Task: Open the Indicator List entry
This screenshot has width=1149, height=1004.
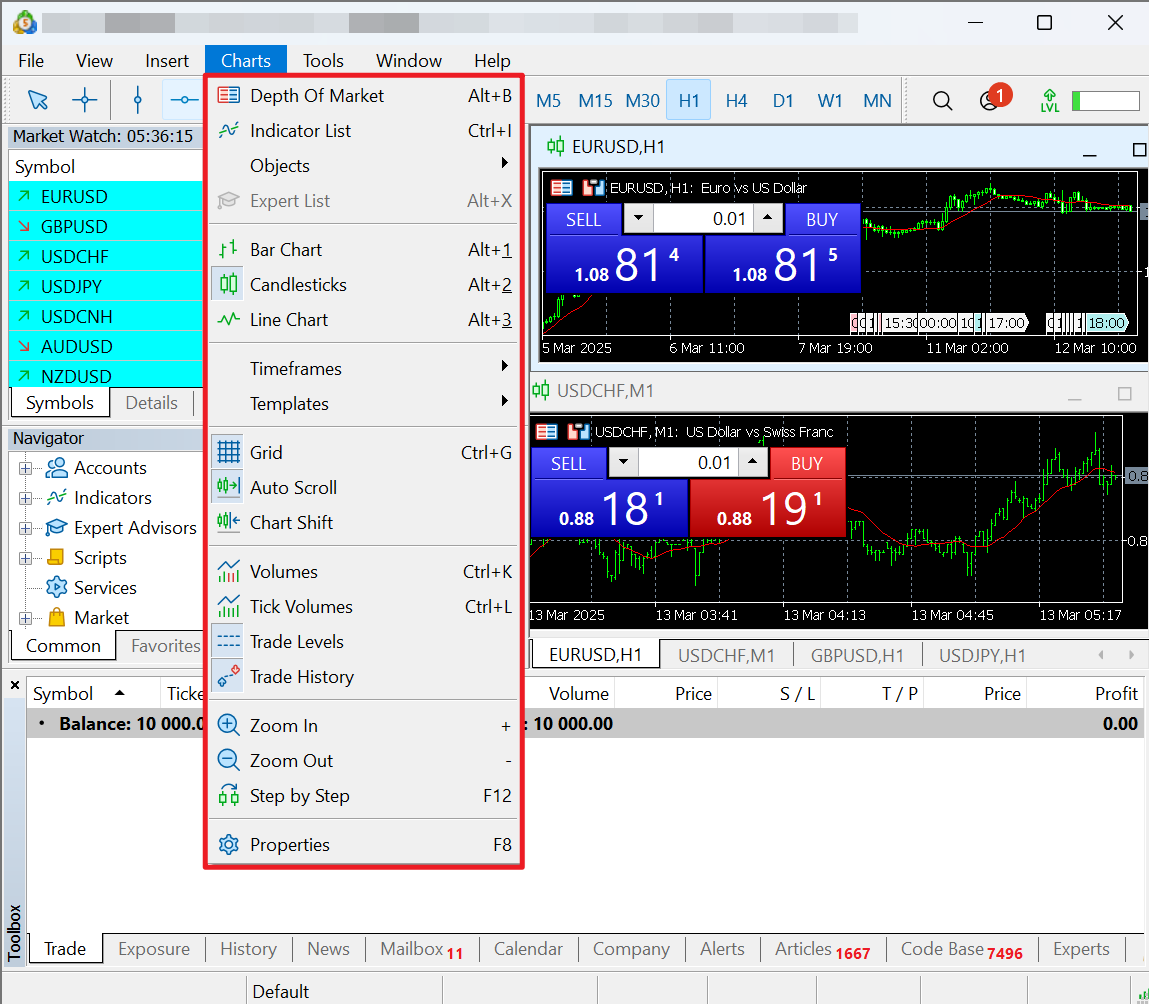Action: click(300, 131)
